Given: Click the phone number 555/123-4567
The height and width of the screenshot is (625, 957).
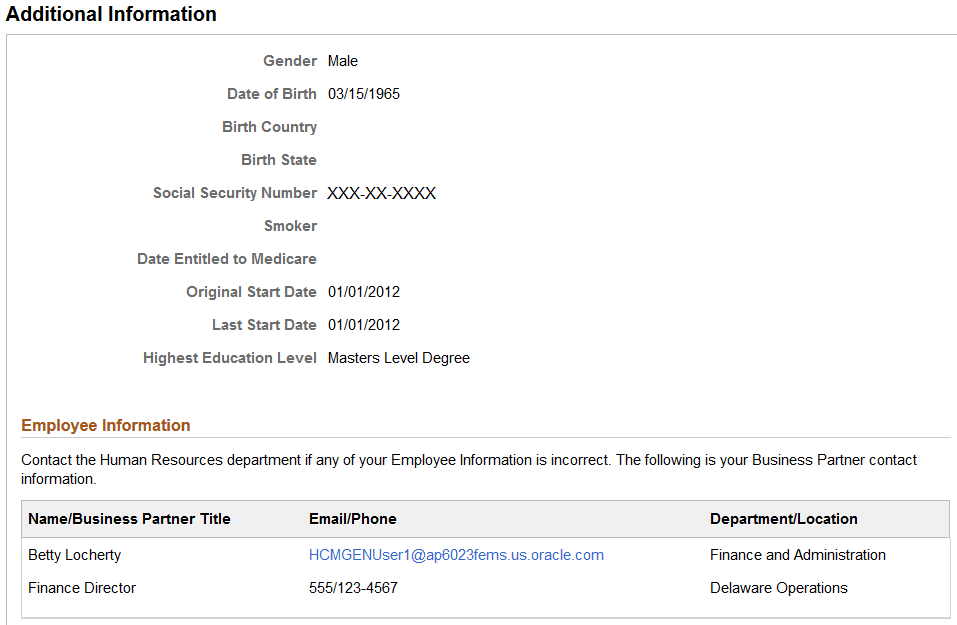Looking at the screenshot, I should (x=352, y=588).
